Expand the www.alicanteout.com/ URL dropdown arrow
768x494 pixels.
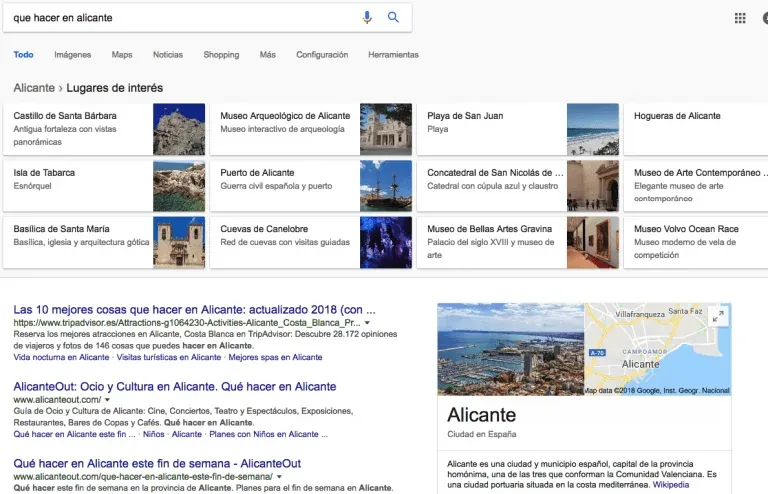(x=107, y=400)
